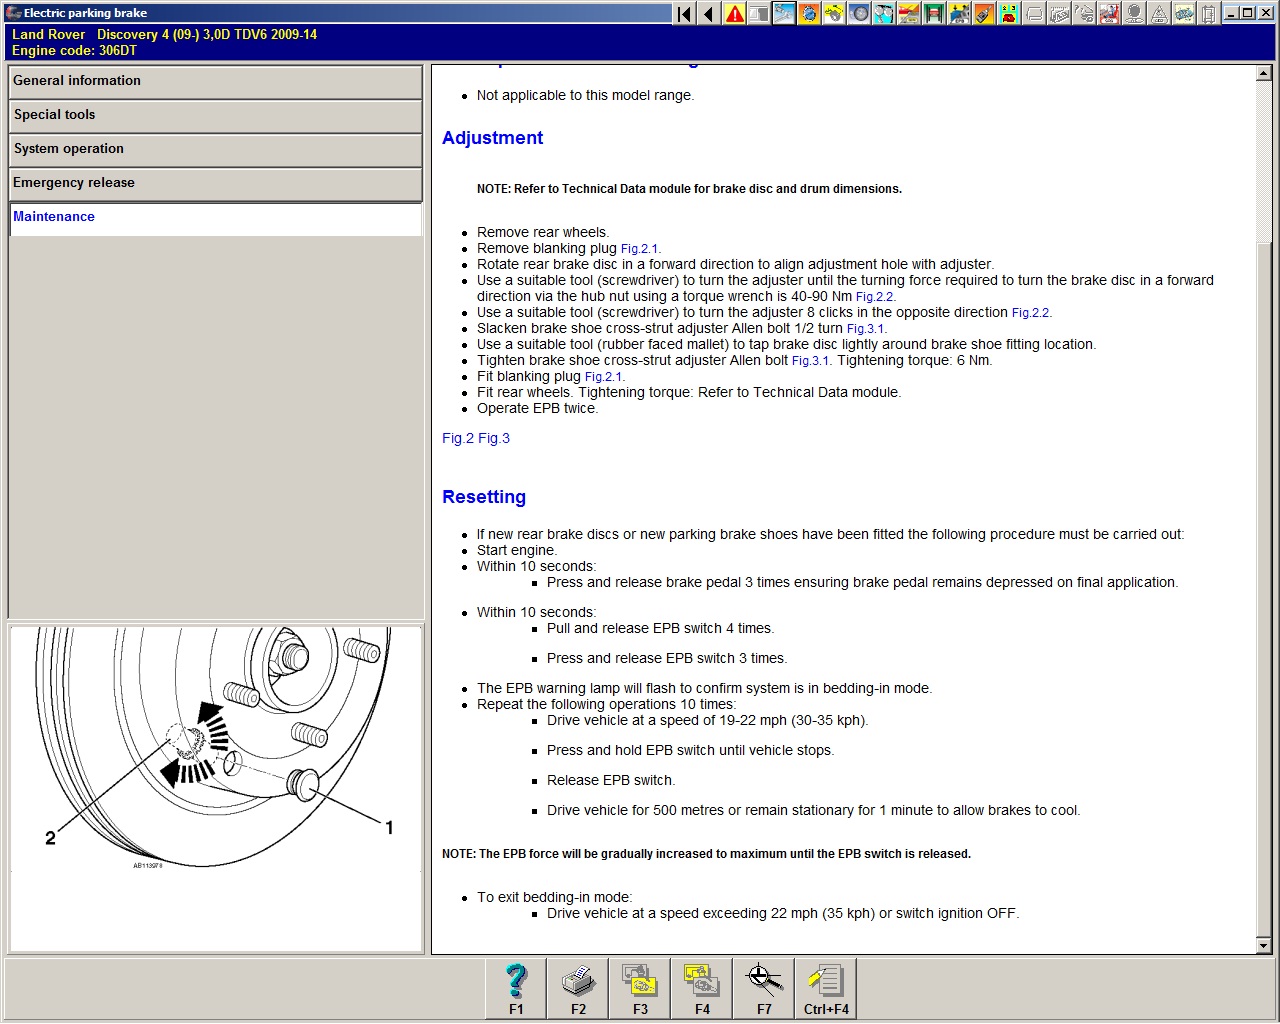
Task: Open the help icon labeled F1
Action: pos(516,989)
